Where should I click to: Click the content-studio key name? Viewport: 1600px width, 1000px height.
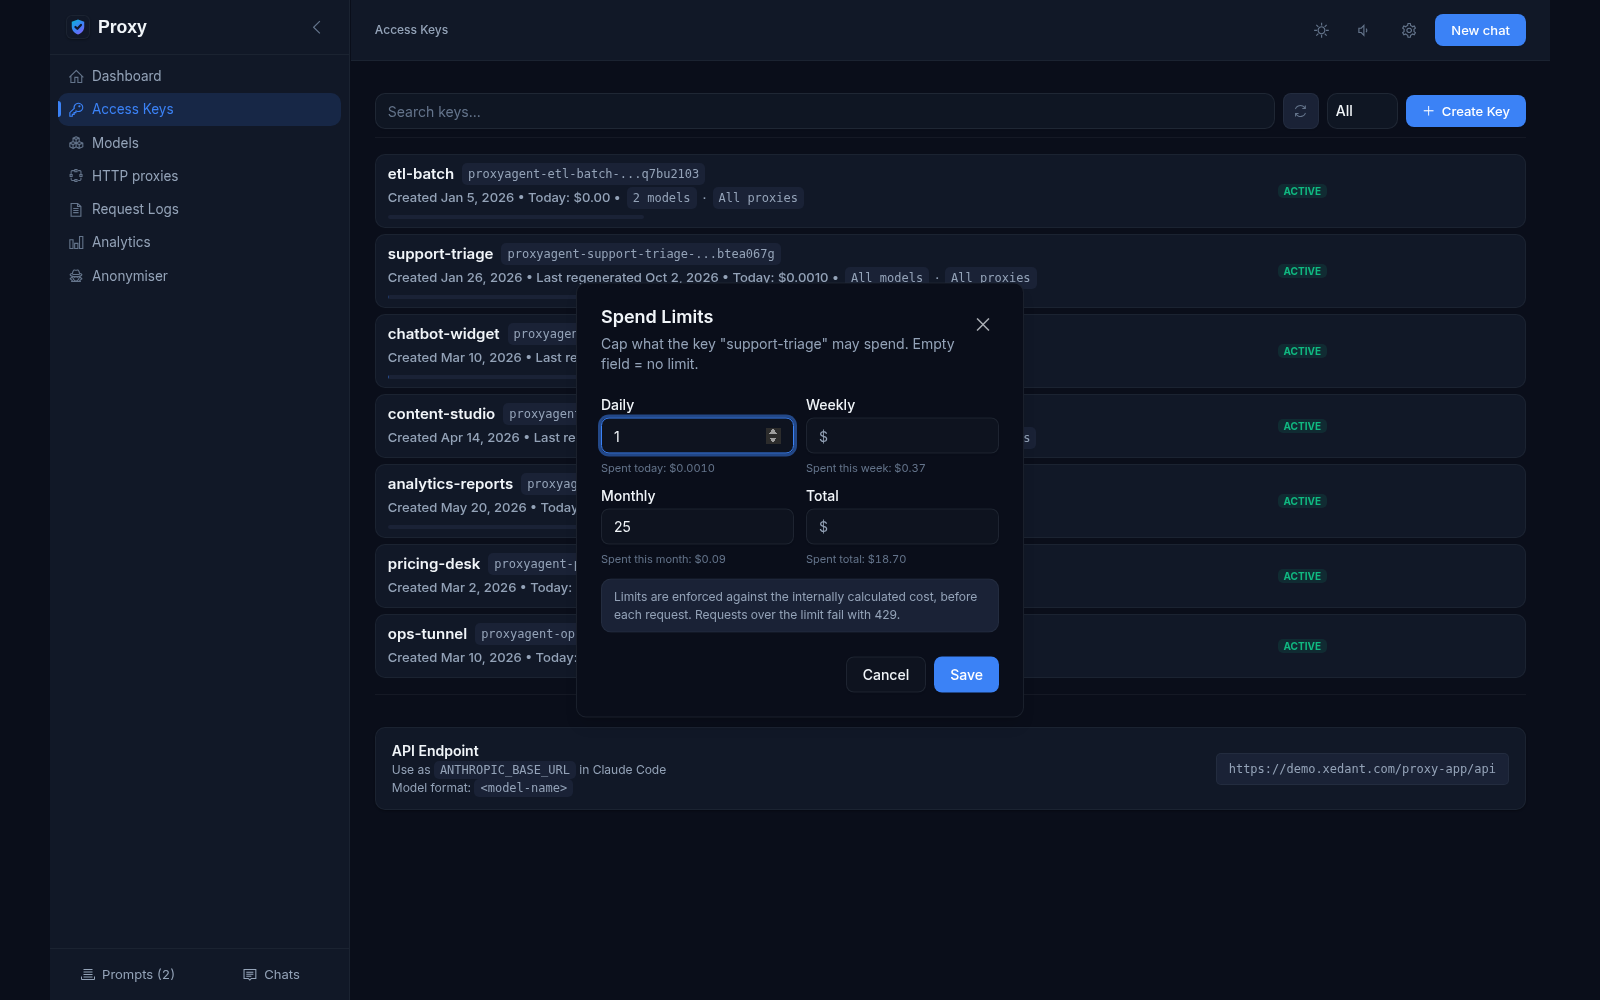[x=441, y=414]
